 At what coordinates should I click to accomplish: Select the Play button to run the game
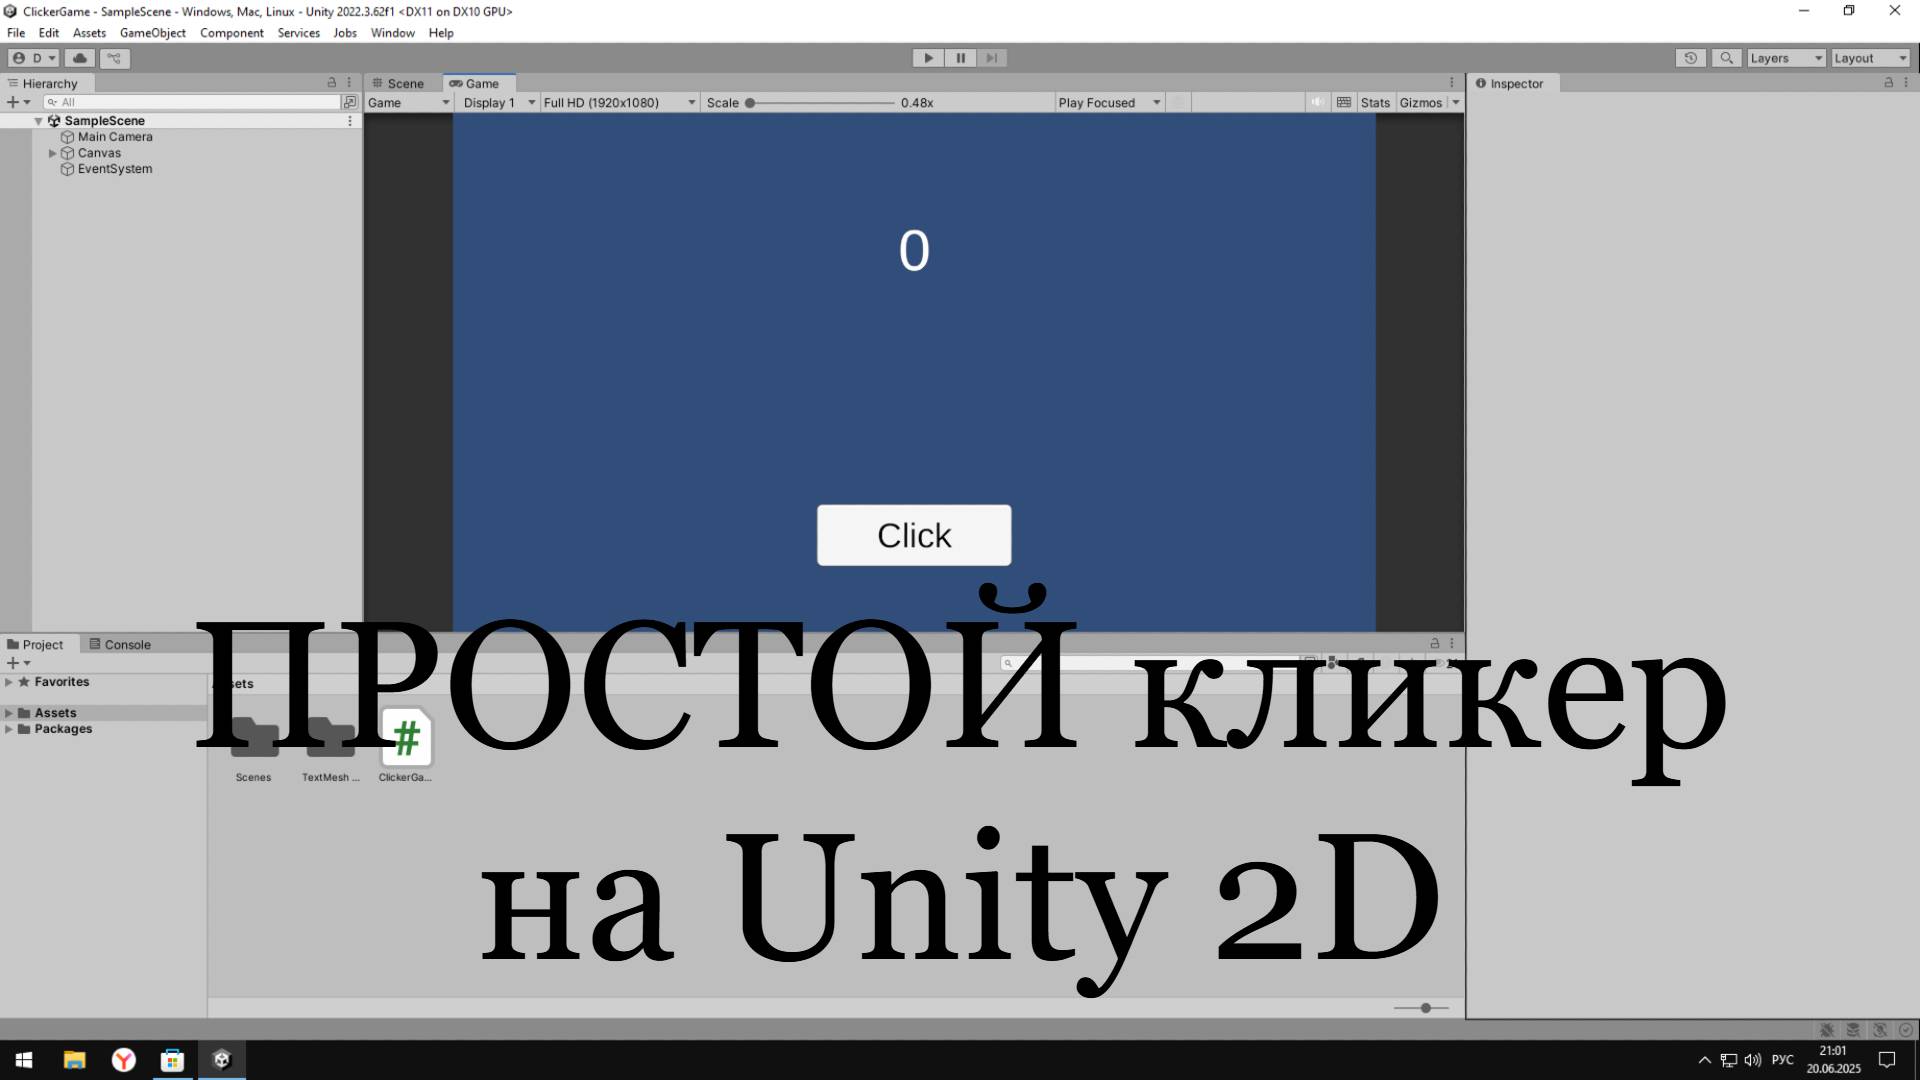tap(928, 58)
